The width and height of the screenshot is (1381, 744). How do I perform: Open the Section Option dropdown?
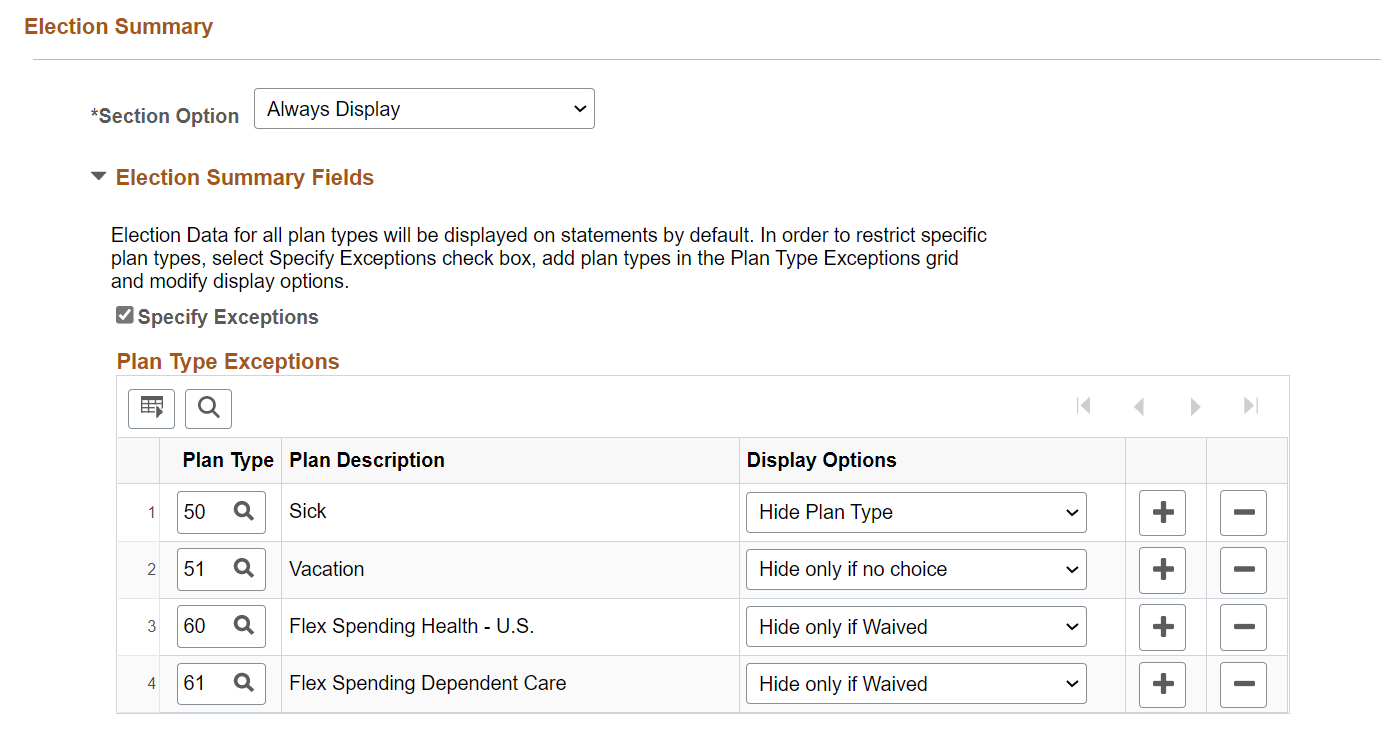pyautogui.click(x=424, y=109)
